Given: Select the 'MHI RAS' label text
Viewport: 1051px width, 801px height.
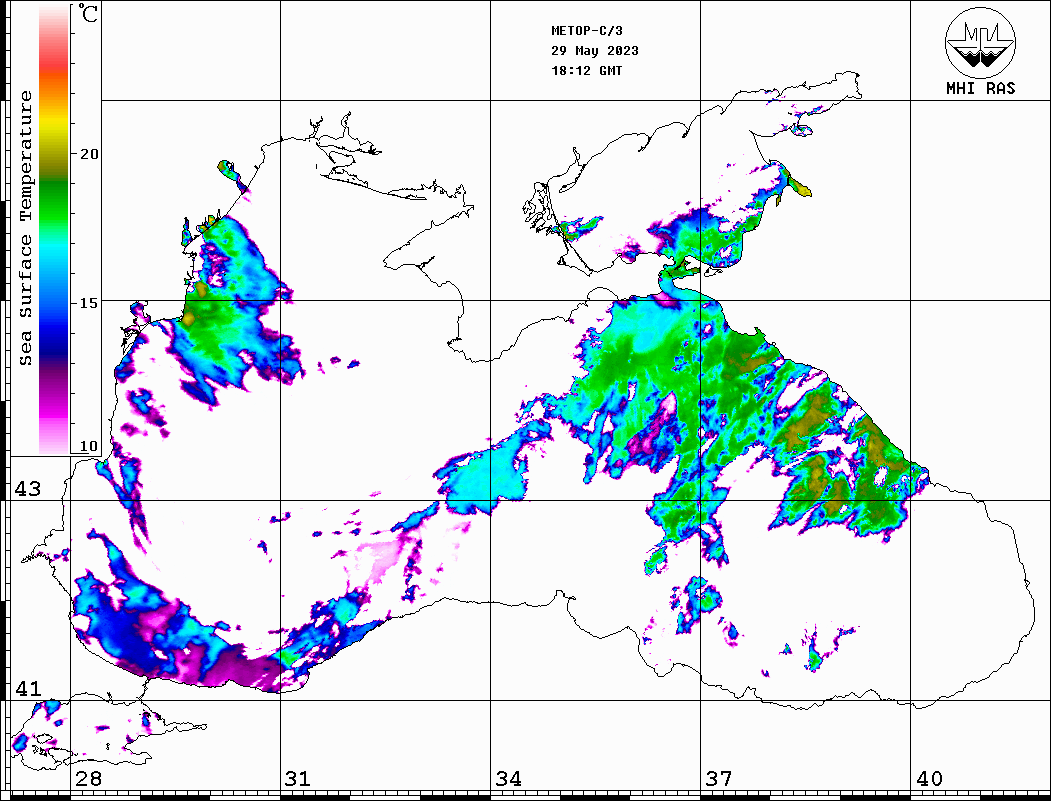Looking at the screenshot, I should click(x=980, y=88).
